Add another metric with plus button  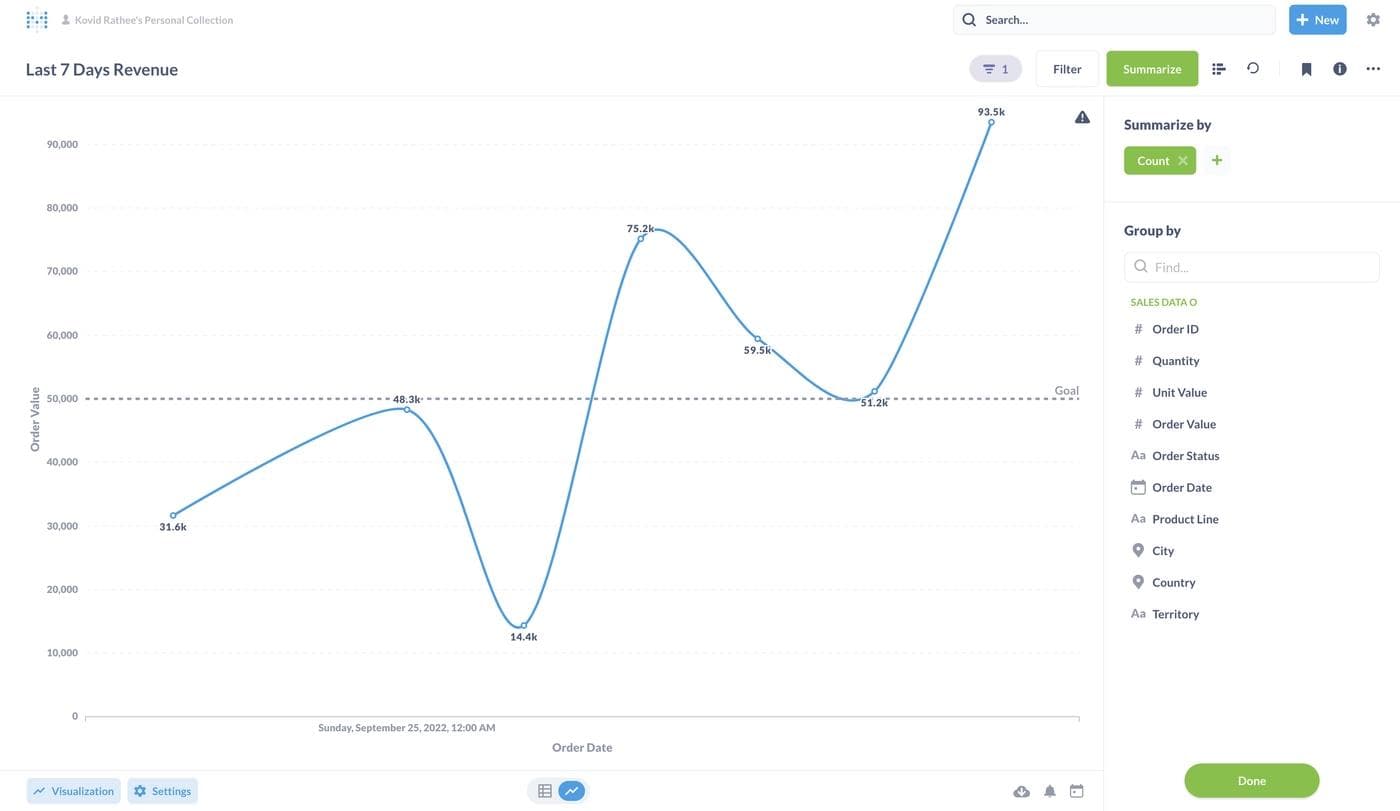tap(1217, 160)
